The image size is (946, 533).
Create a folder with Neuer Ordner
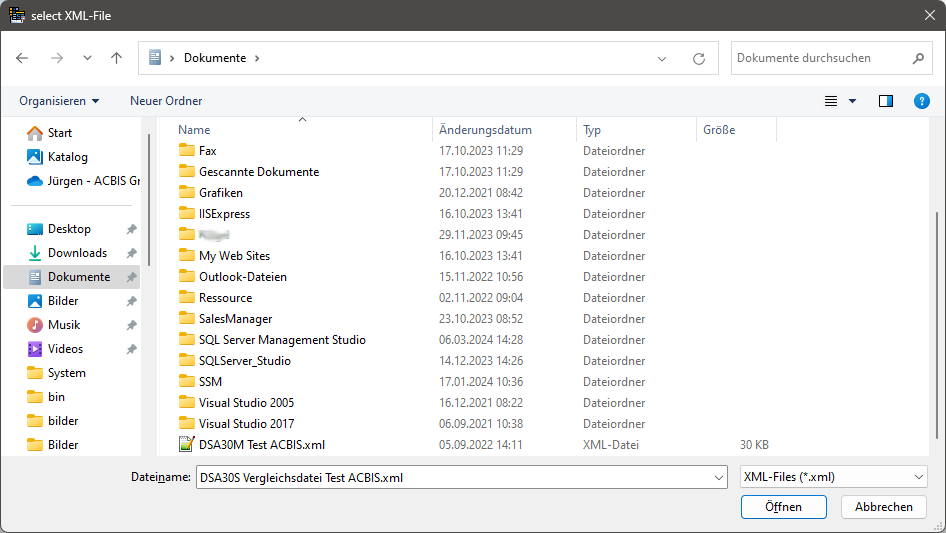click(x=166, y=101)
